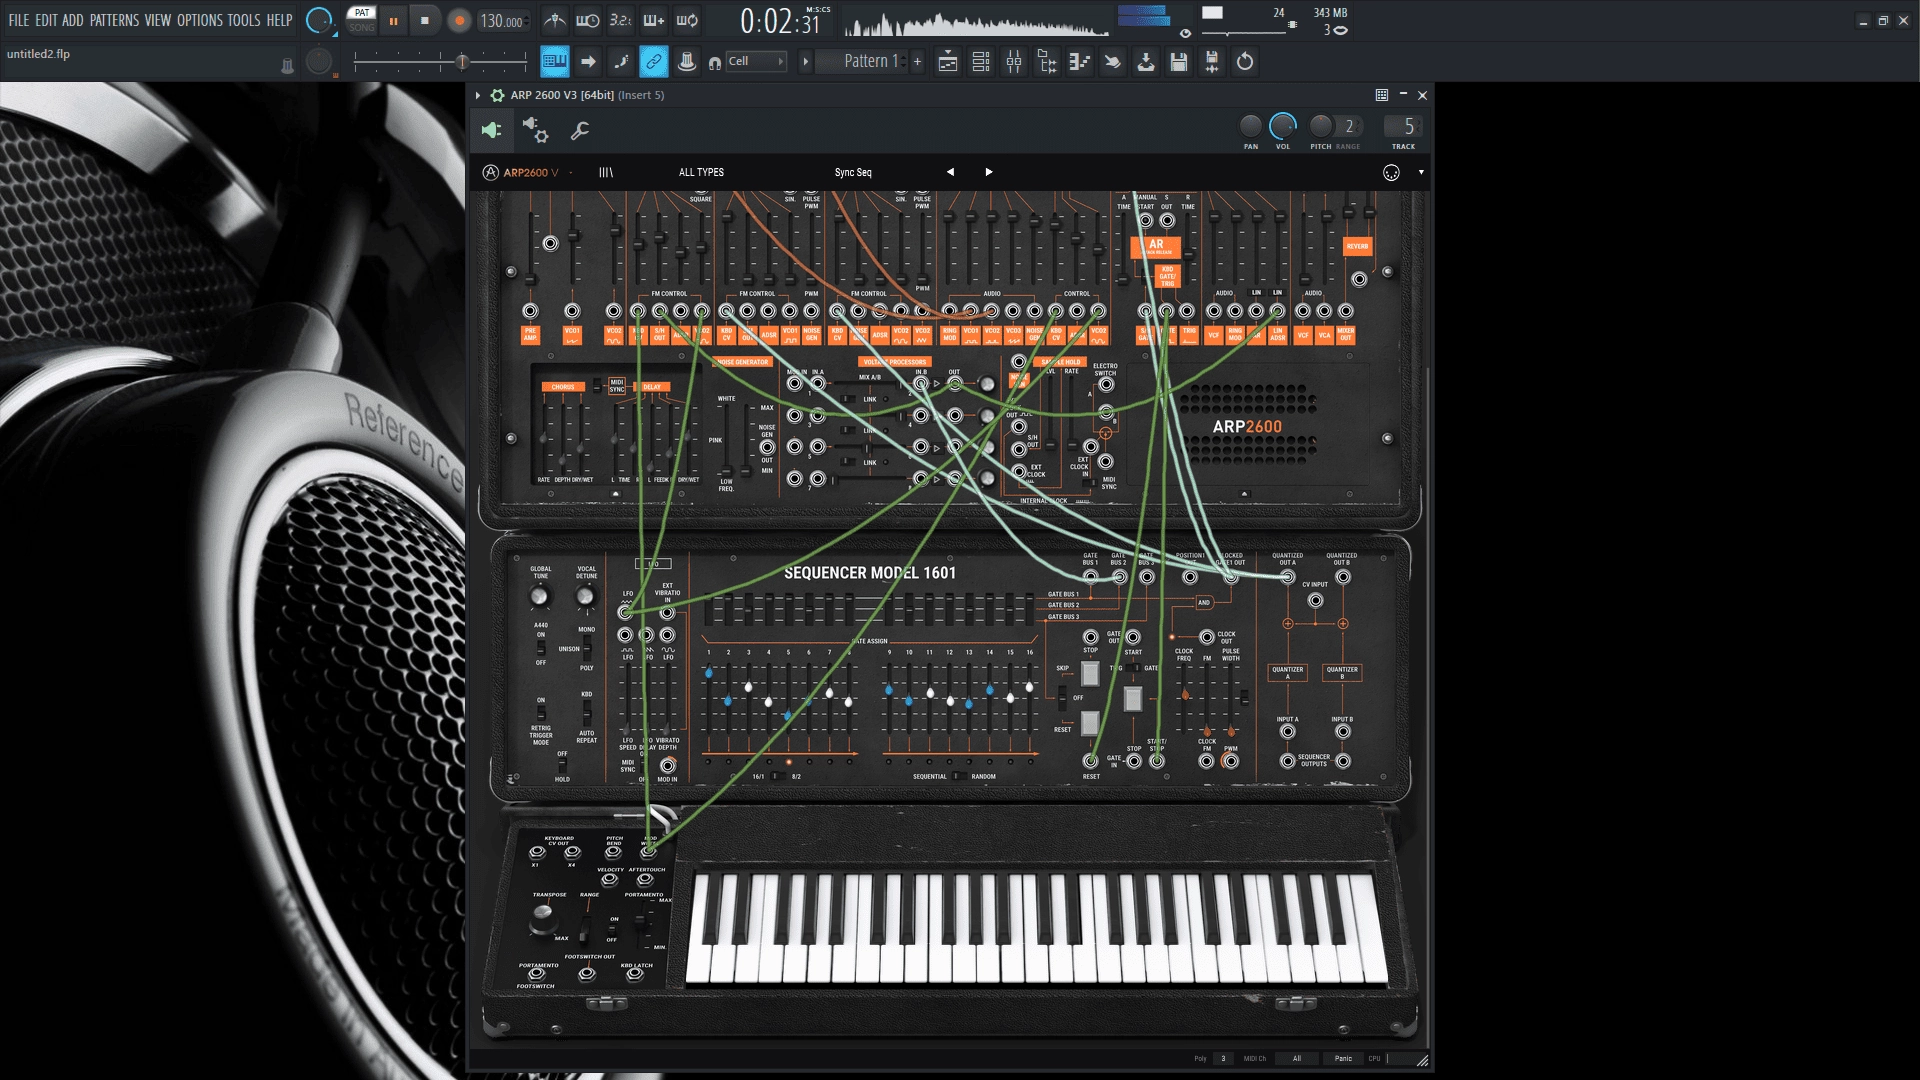Toggle the A440 ON/OFF switch
The height and width of the screenshot is (1080, 1920).
[541, 648]
